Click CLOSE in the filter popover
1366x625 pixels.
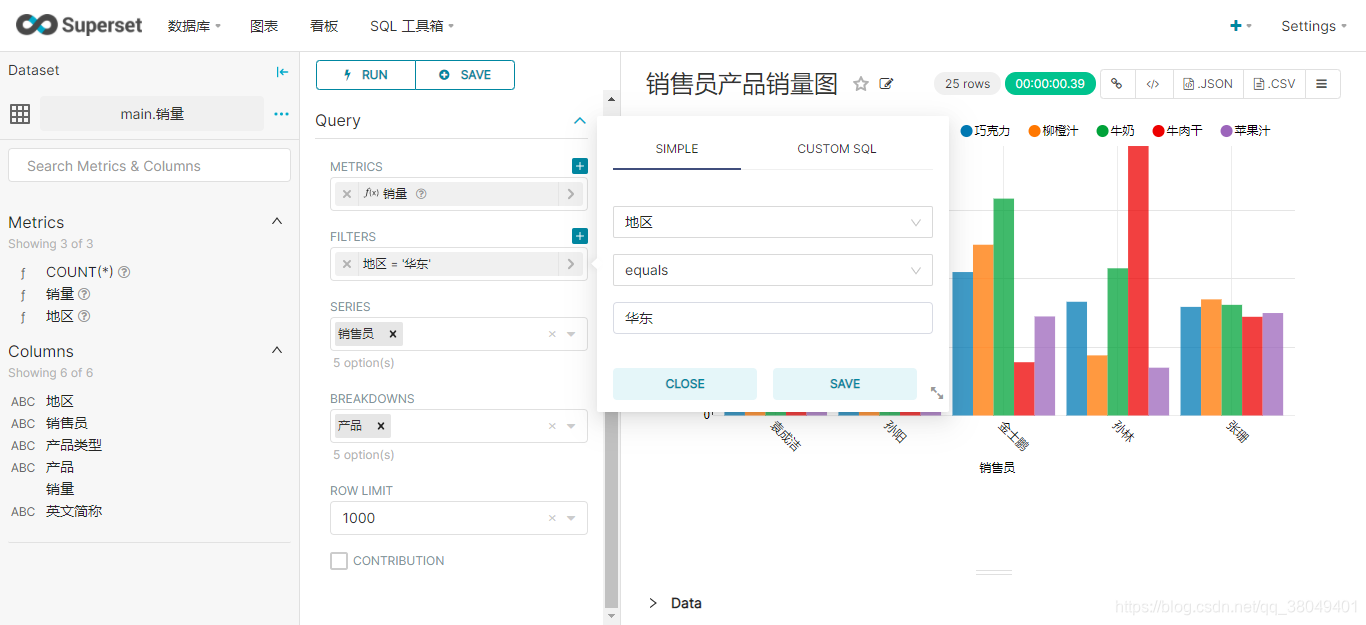point(685,384)
